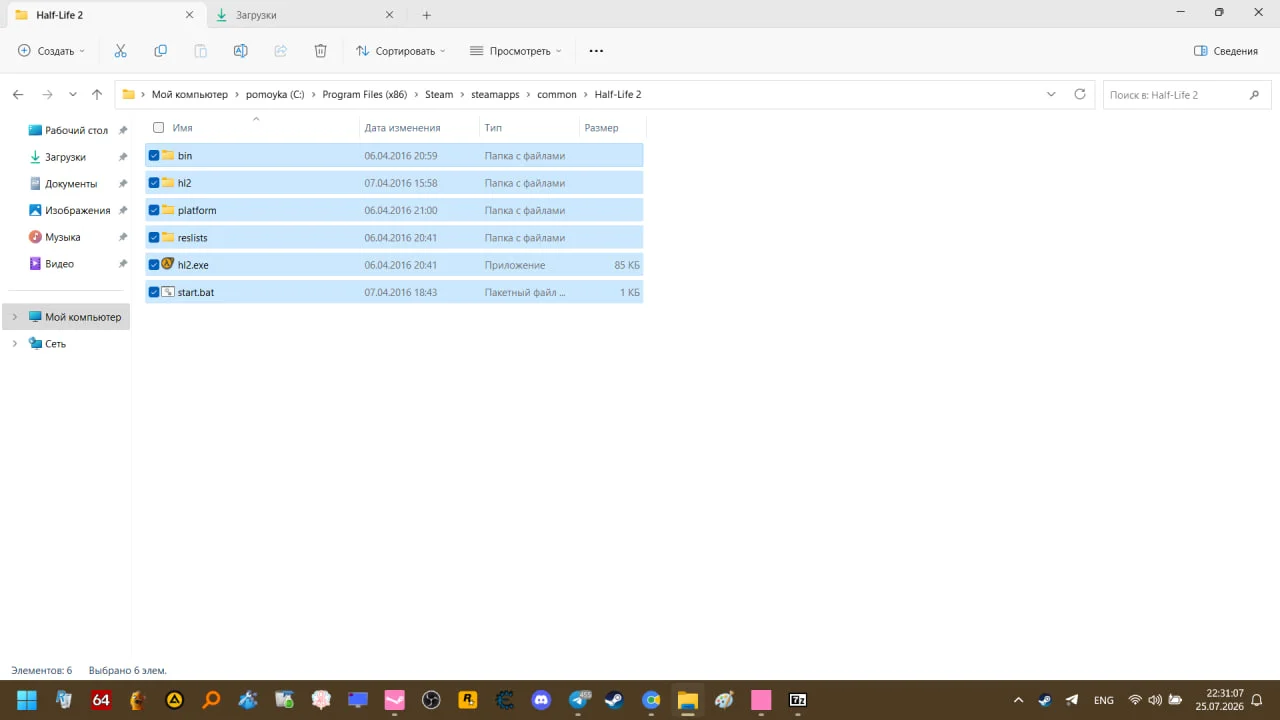Screen dimensions: 1280x720
Task: Open the Просмотреть dropdown
Action: click(516, 51)
